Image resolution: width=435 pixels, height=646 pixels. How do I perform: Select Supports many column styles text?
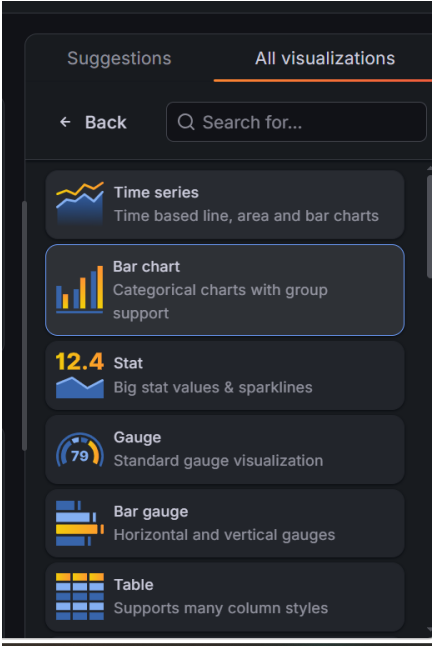coord(221,608)
